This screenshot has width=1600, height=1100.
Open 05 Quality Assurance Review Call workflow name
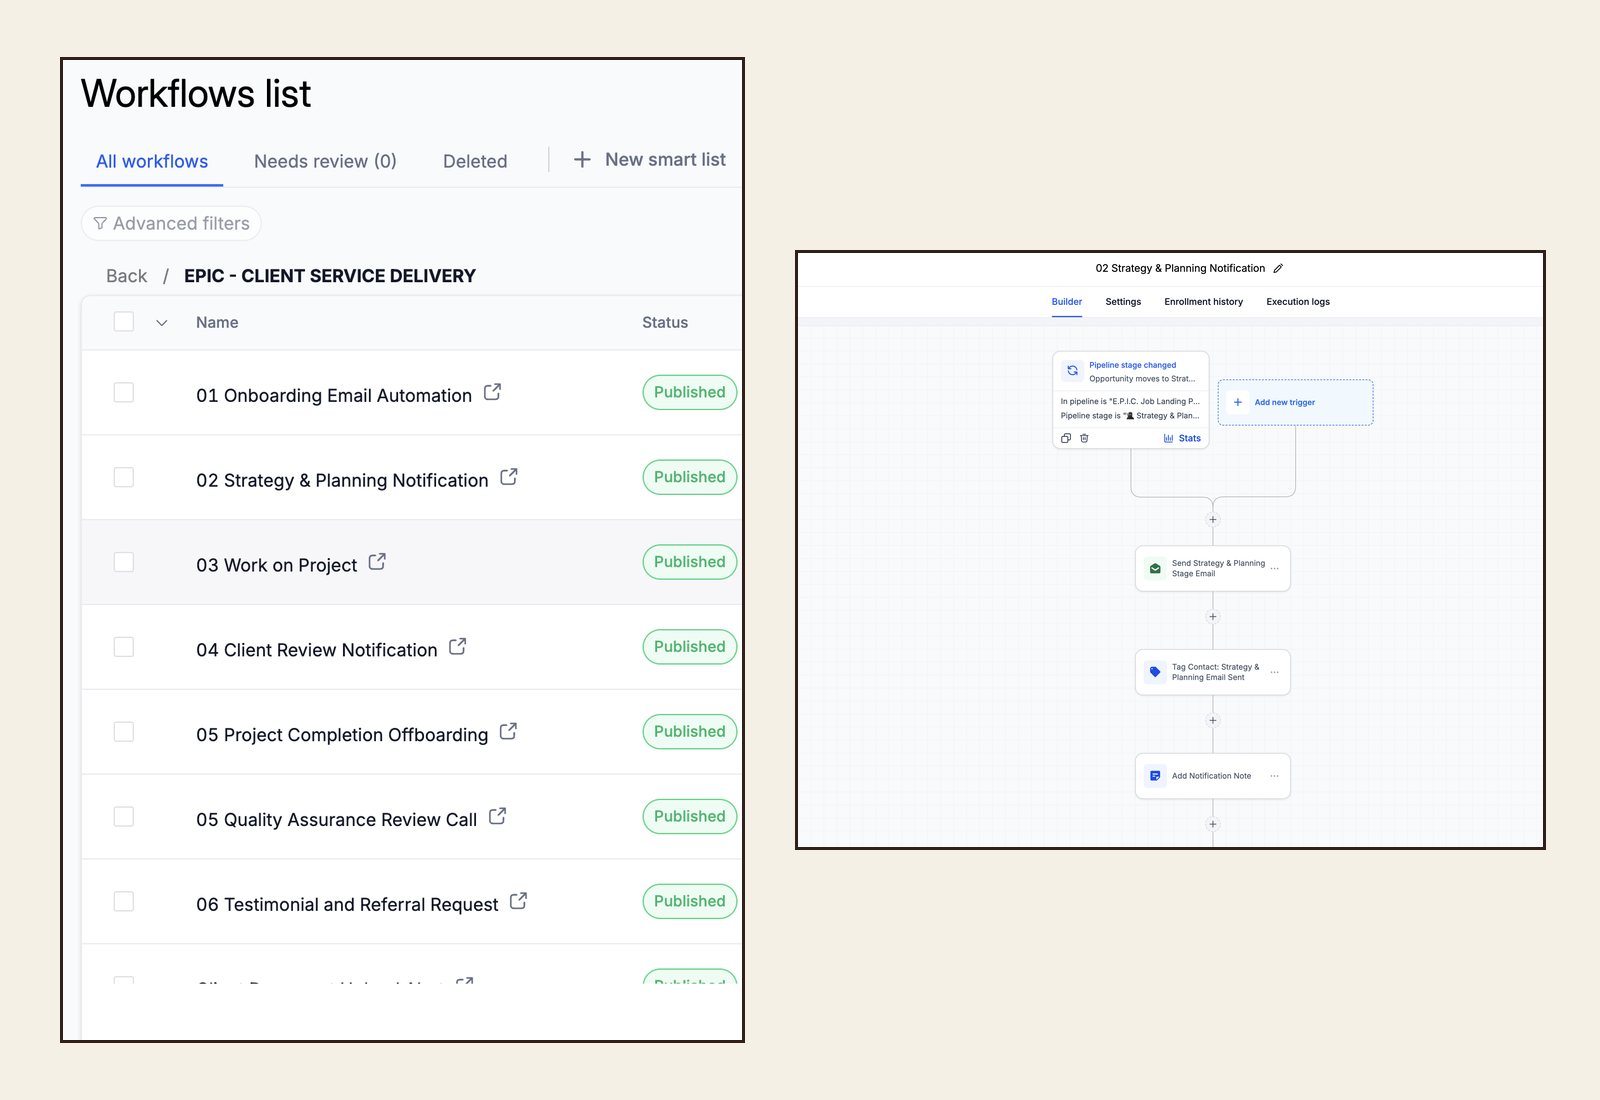coord(337,820)
